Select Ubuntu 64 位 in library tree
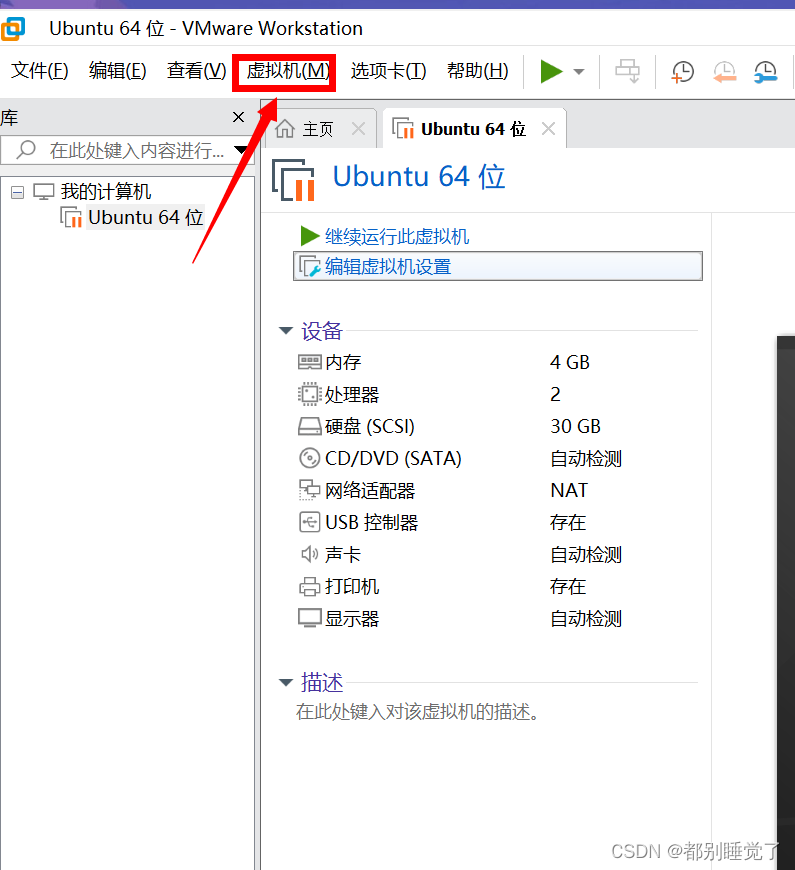The width and height of the screenshot is (795, 870). click(x=145, y=218)
